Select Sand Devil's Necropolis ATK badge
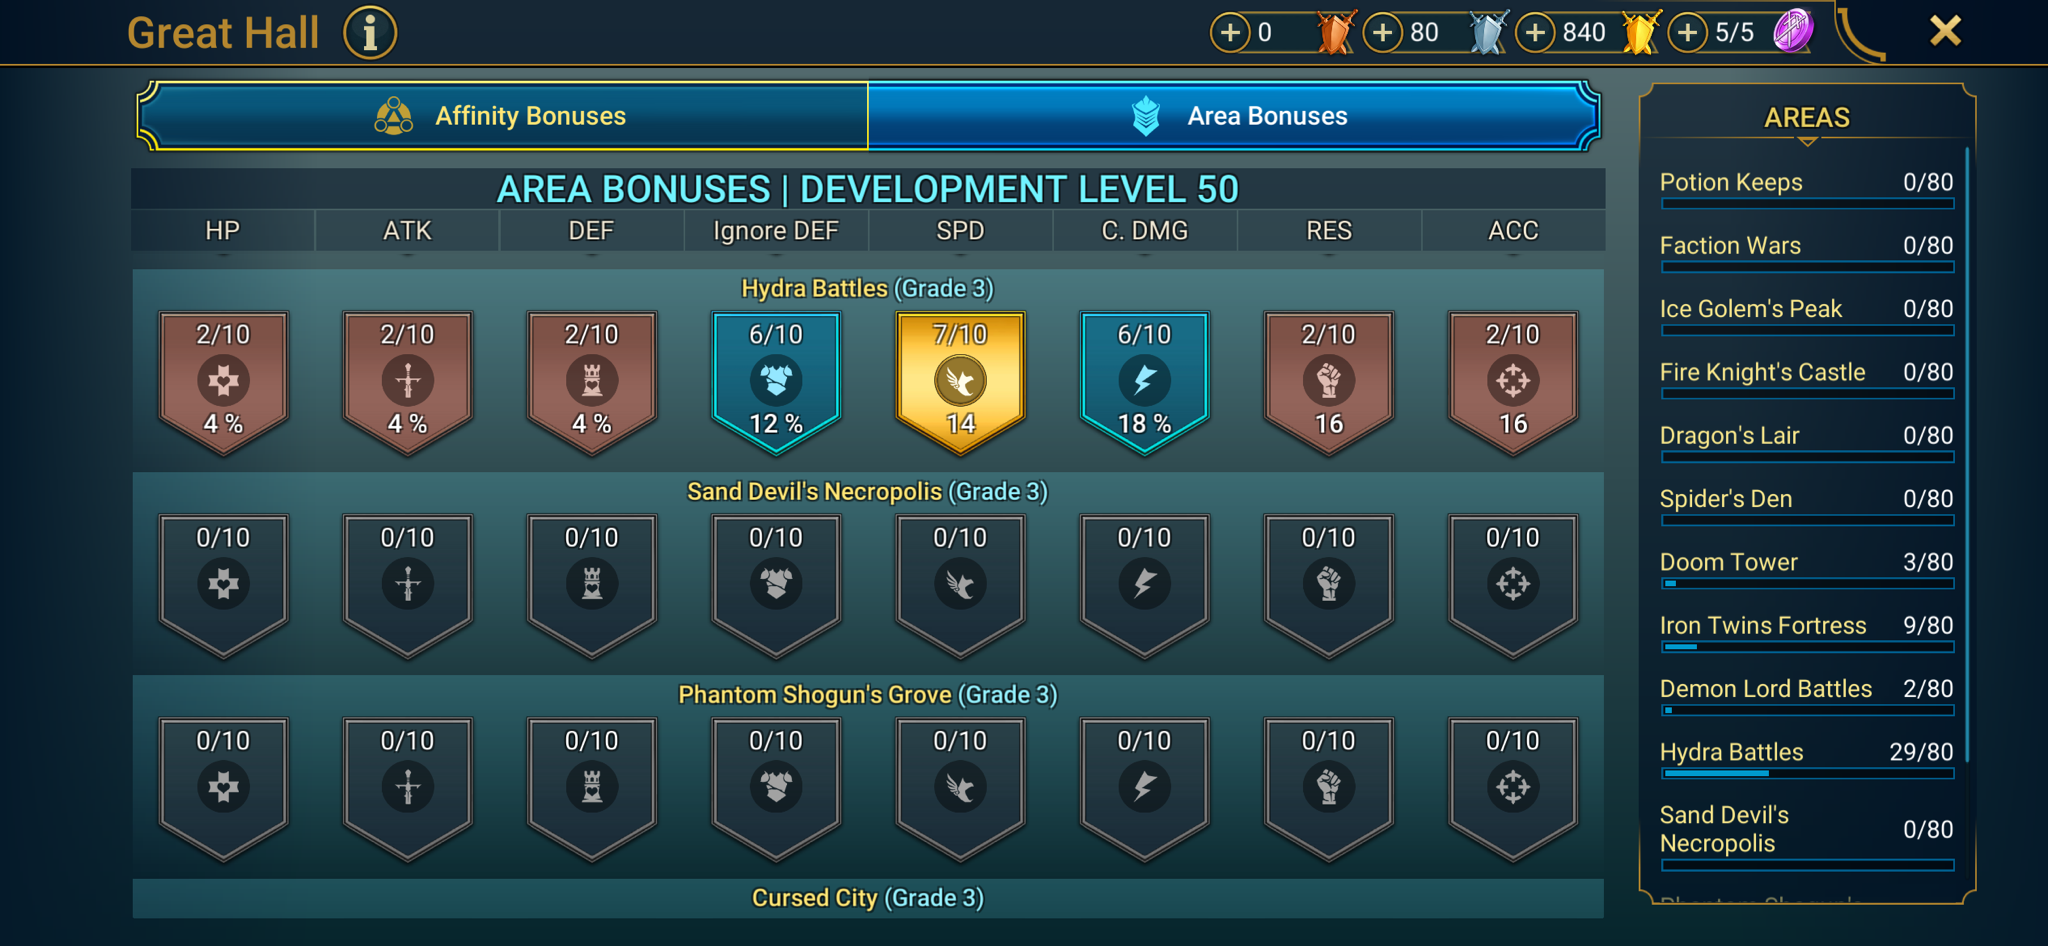 coord(407,586)
